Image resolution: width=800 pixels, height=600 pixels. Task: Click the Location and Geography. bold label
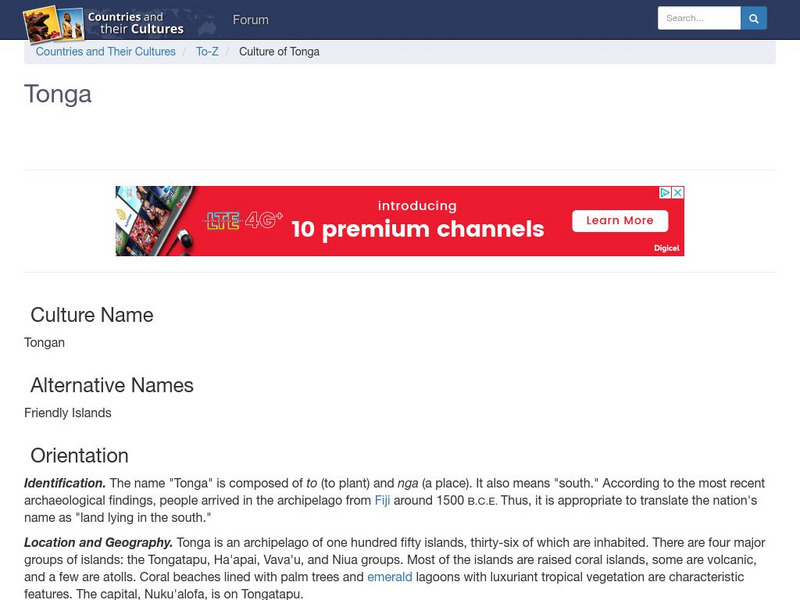(98, 542)
